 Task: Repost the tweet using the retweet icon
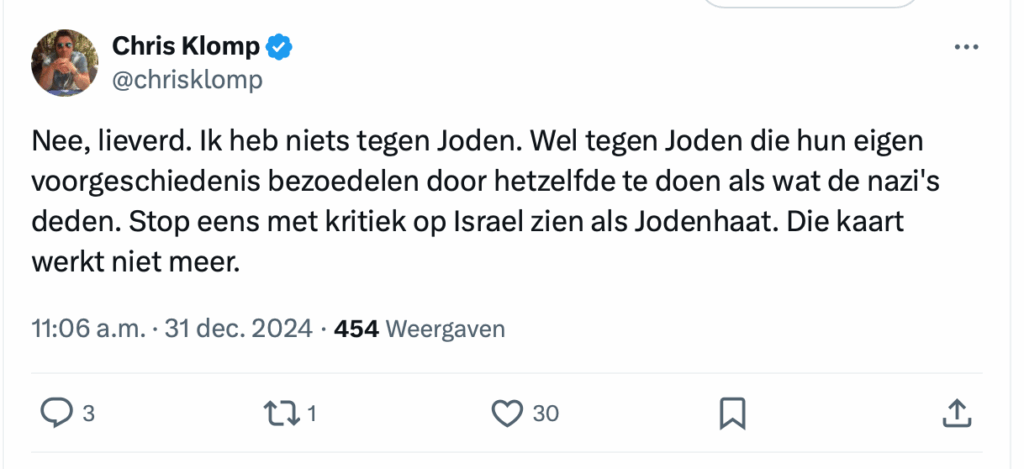point(282,412)
